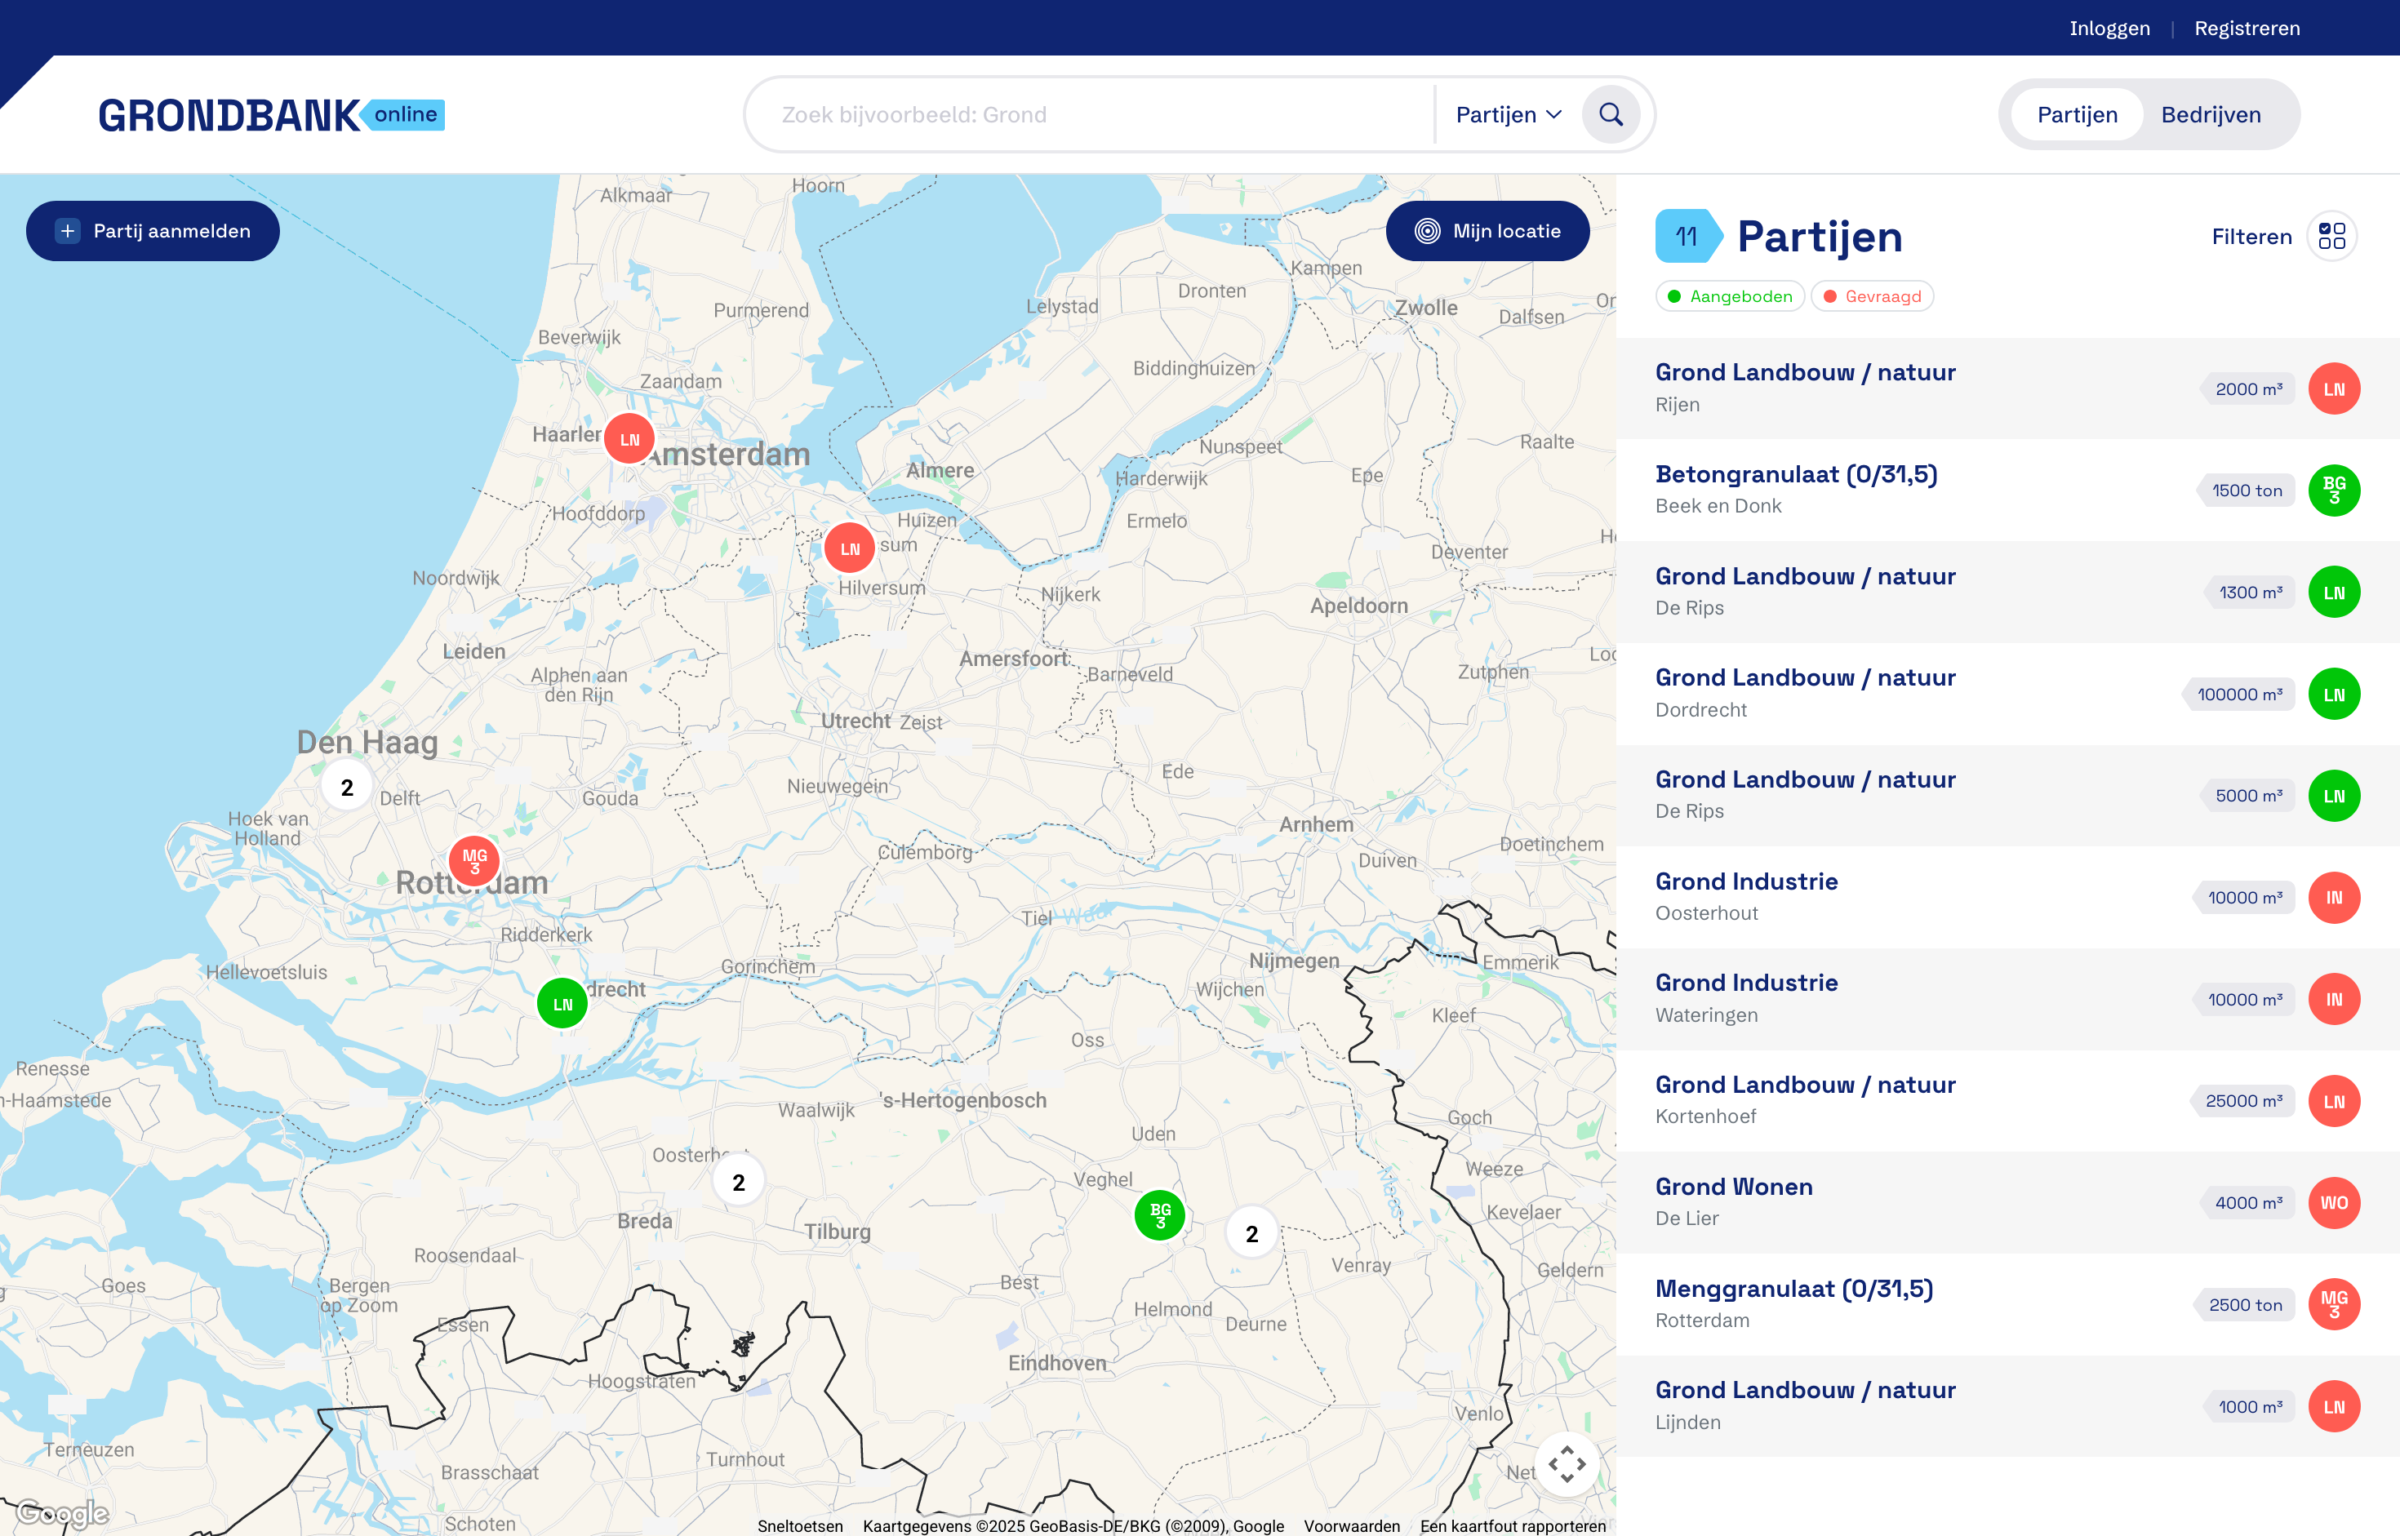Select the MG3 marker near Rotterdam
The width and height of the screenshot is (2400, 1536).
[473, 861]
